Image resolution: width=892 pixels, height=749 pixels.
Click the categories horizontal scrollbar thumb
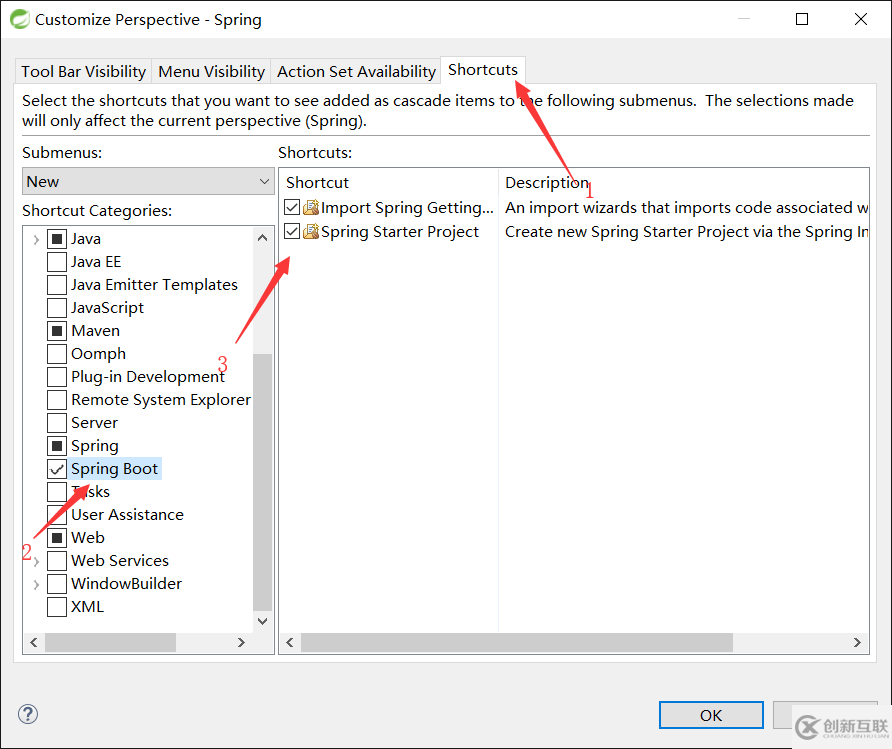point(110,643)
